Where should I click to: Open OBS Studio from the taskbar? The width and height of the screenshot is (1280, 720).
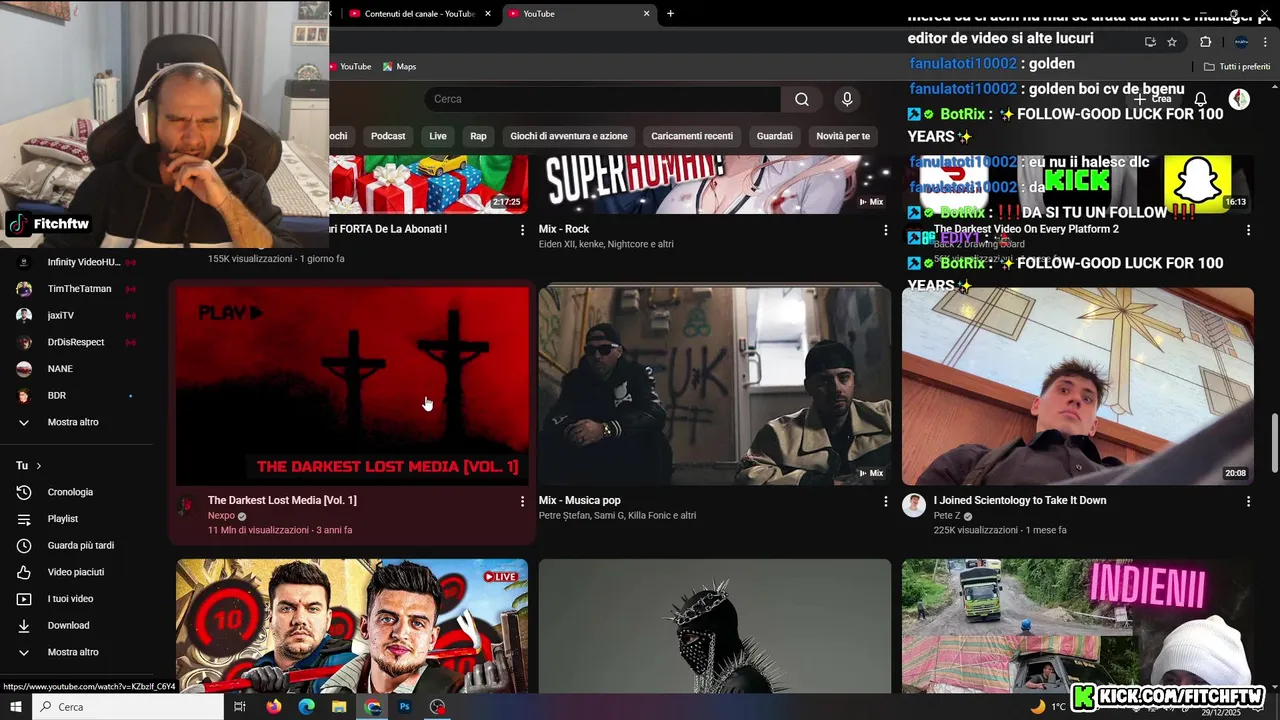438,706
